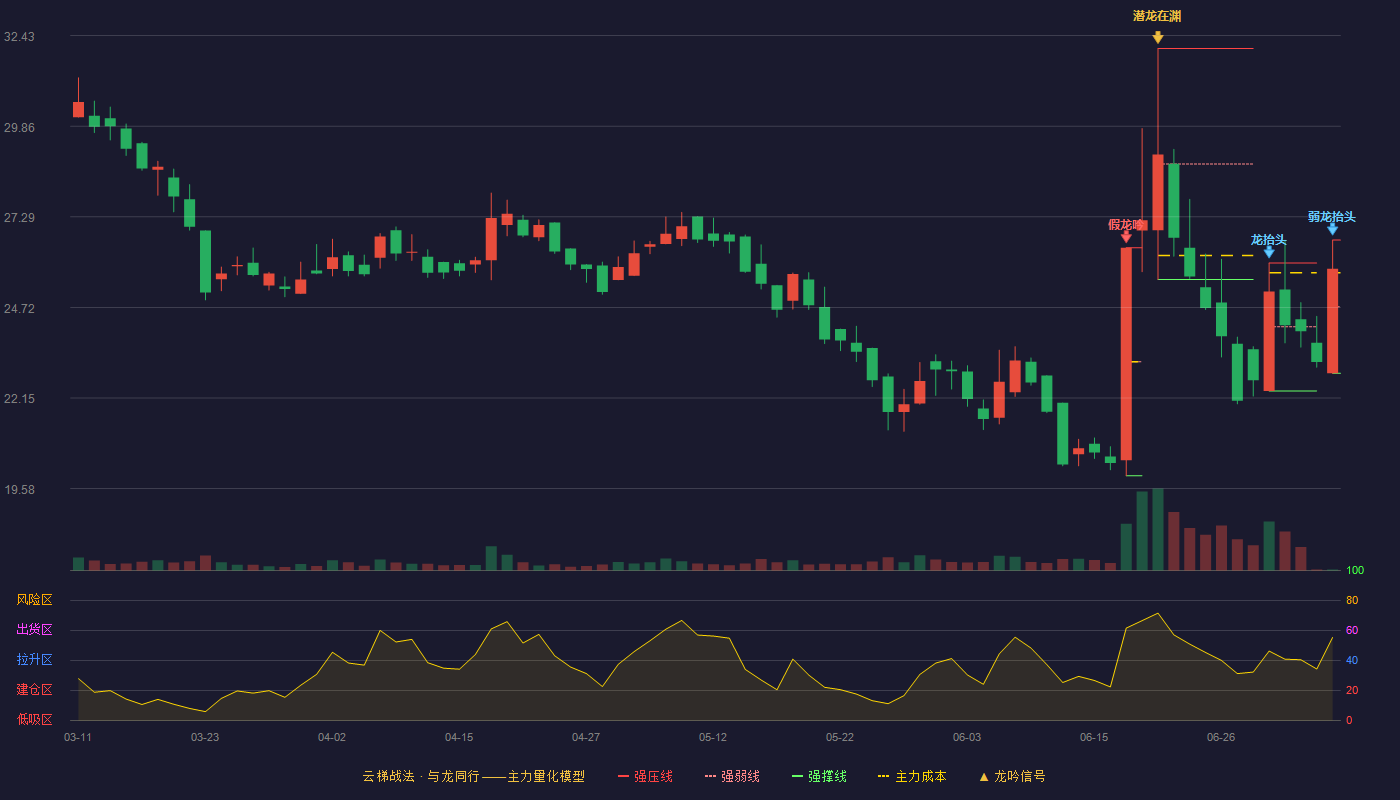The image size is (1400, 800).
Task: Click the green 100 indicator scale value
Action: click(1355, 571)
